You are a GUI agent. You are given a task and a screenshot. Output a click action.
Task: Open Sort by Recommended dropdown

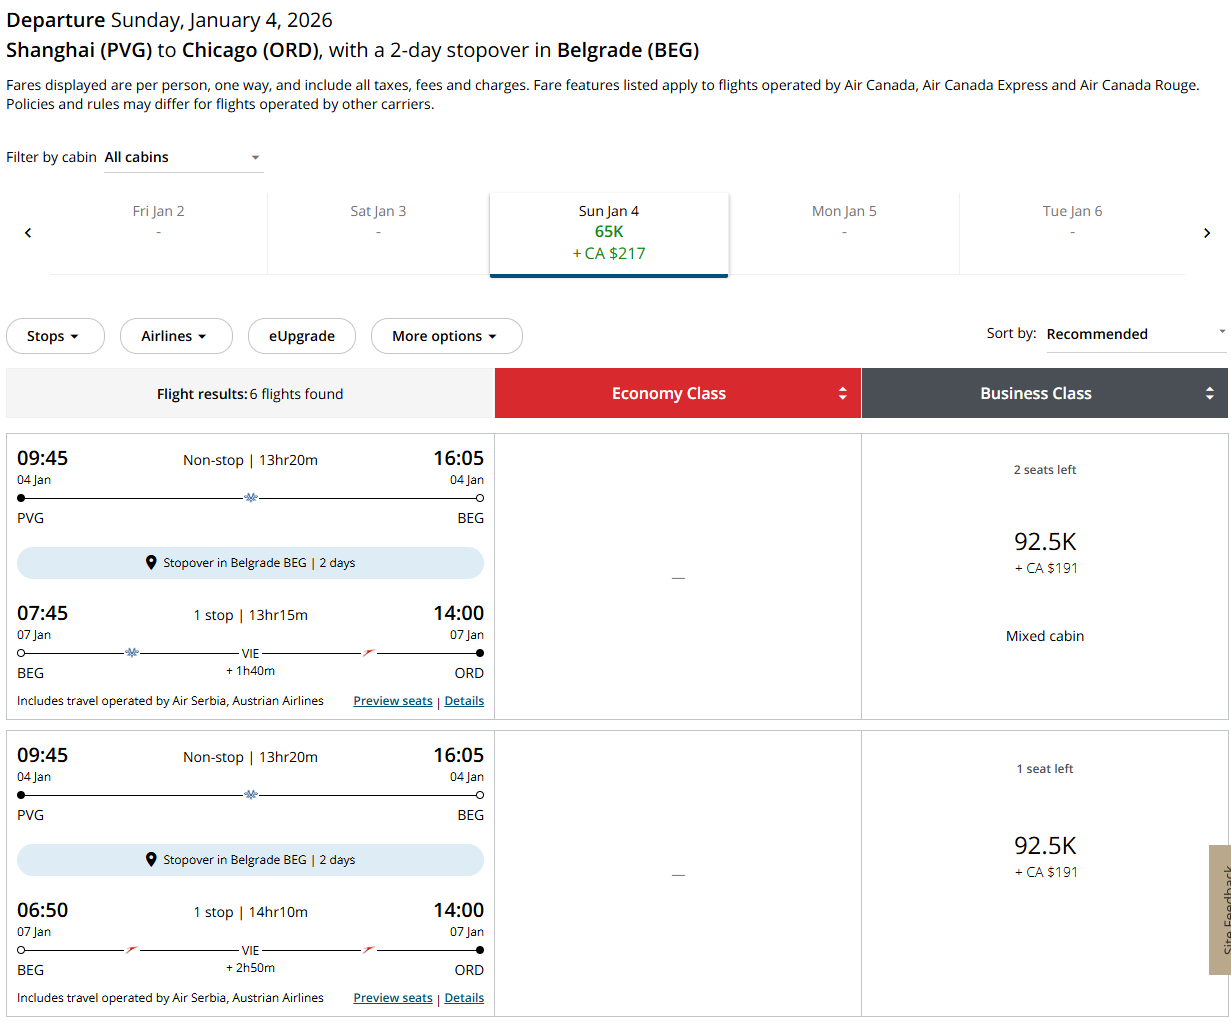1135,334
